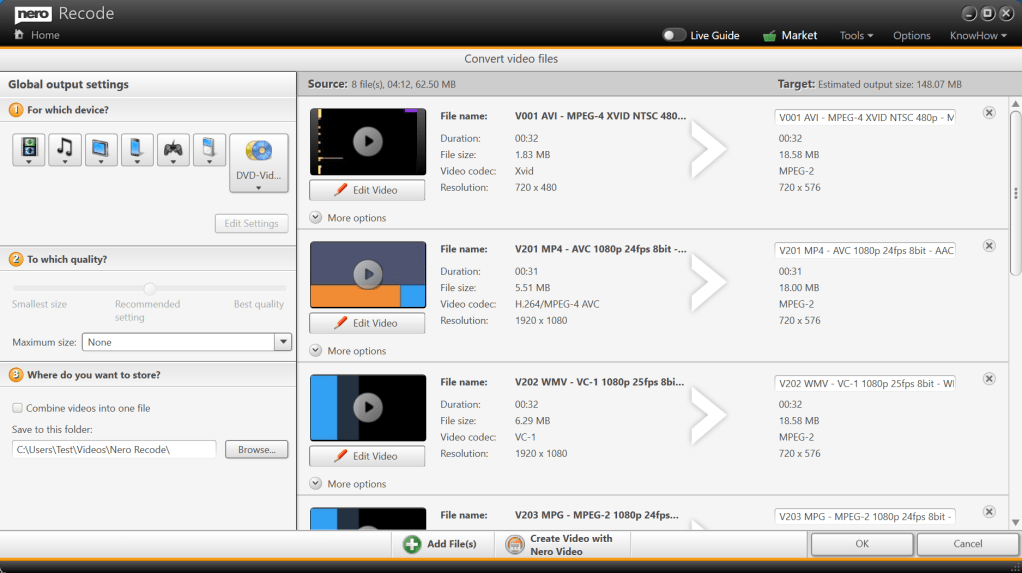
Task: Toggle the Live Guide switch
Action: (x=674, y=35)
